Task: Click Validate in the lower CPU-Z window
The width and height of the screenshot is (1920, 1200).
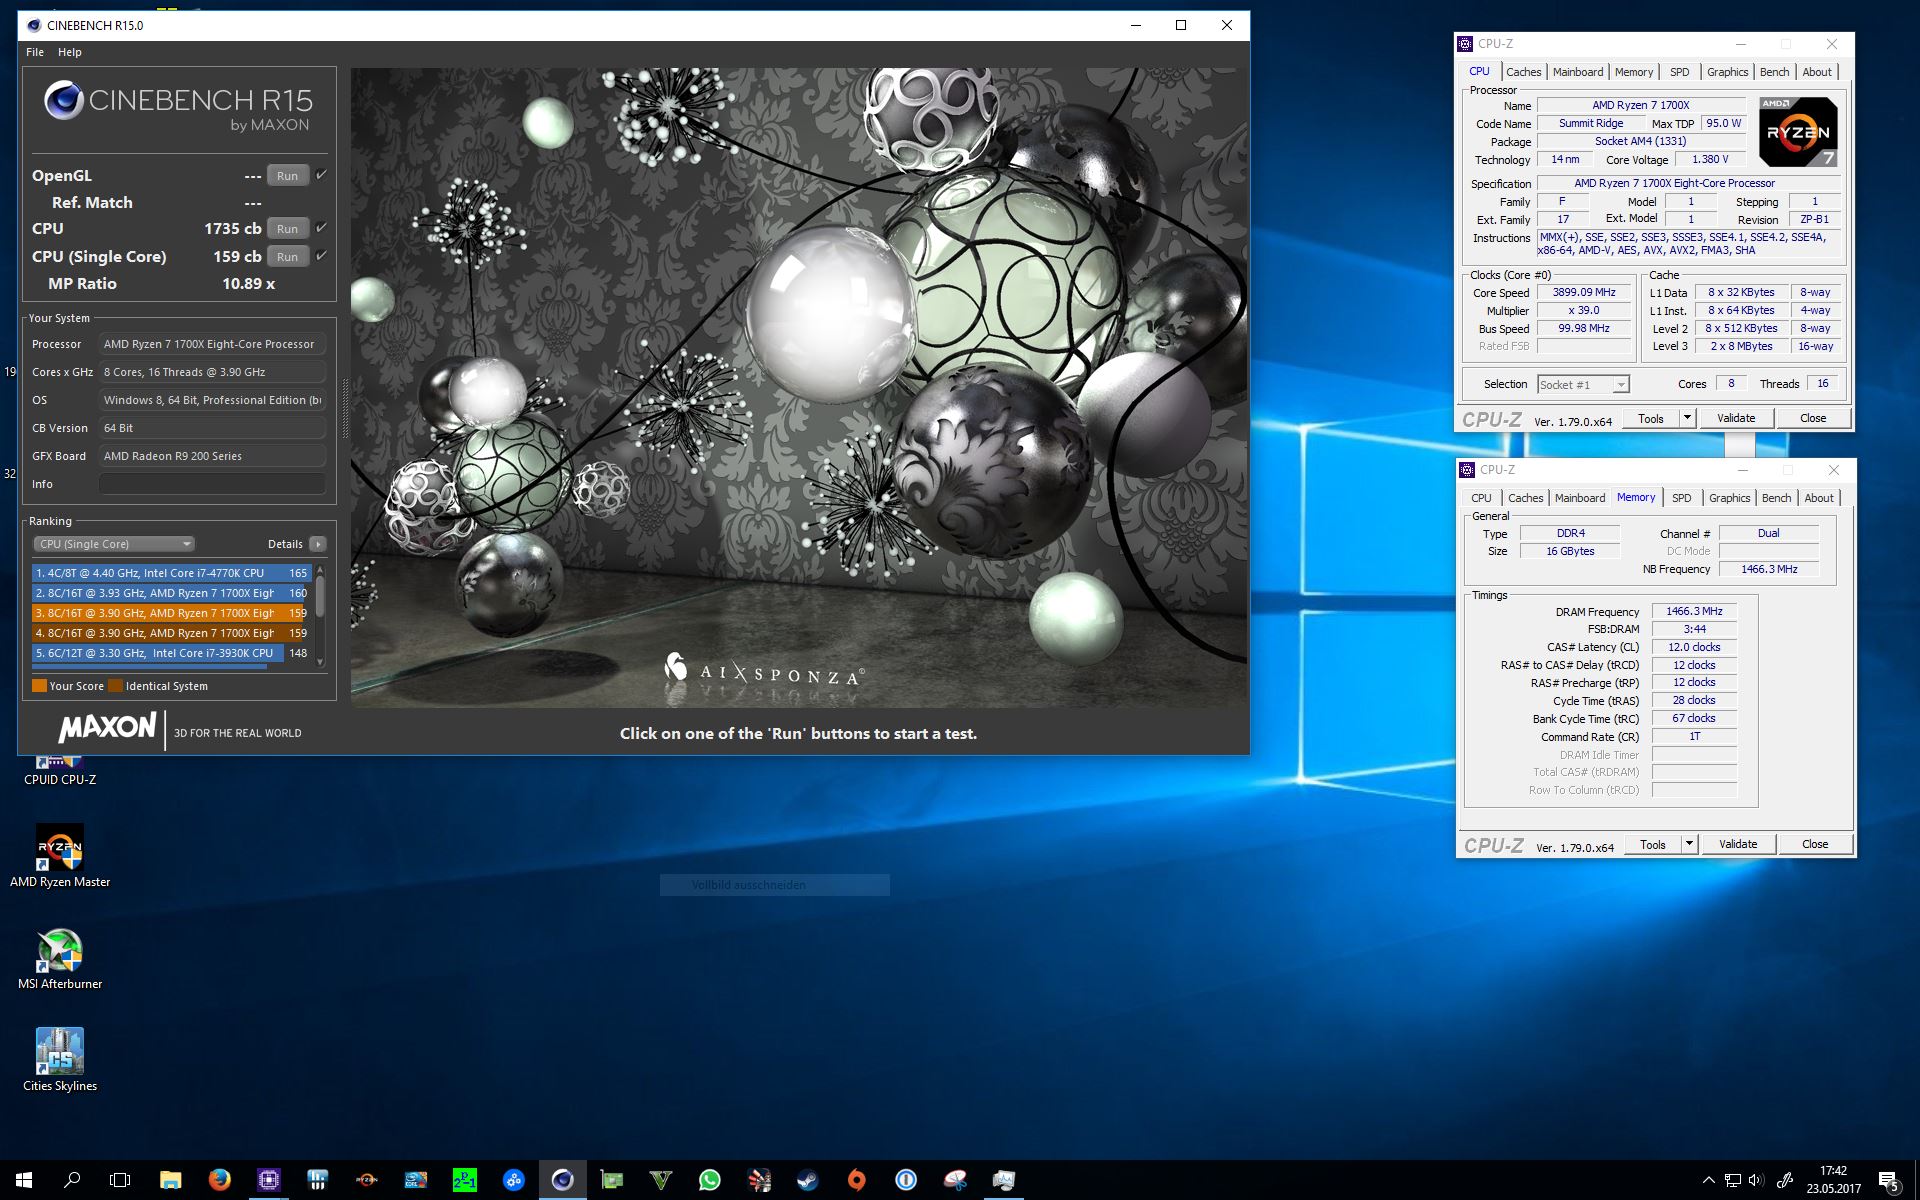Action: point(1737,844)
